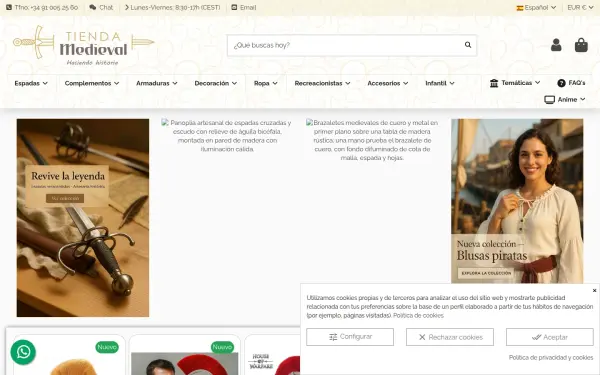Click the Spanish flag icon
Screen dimensions: 600x375
(x=520, y=8)
